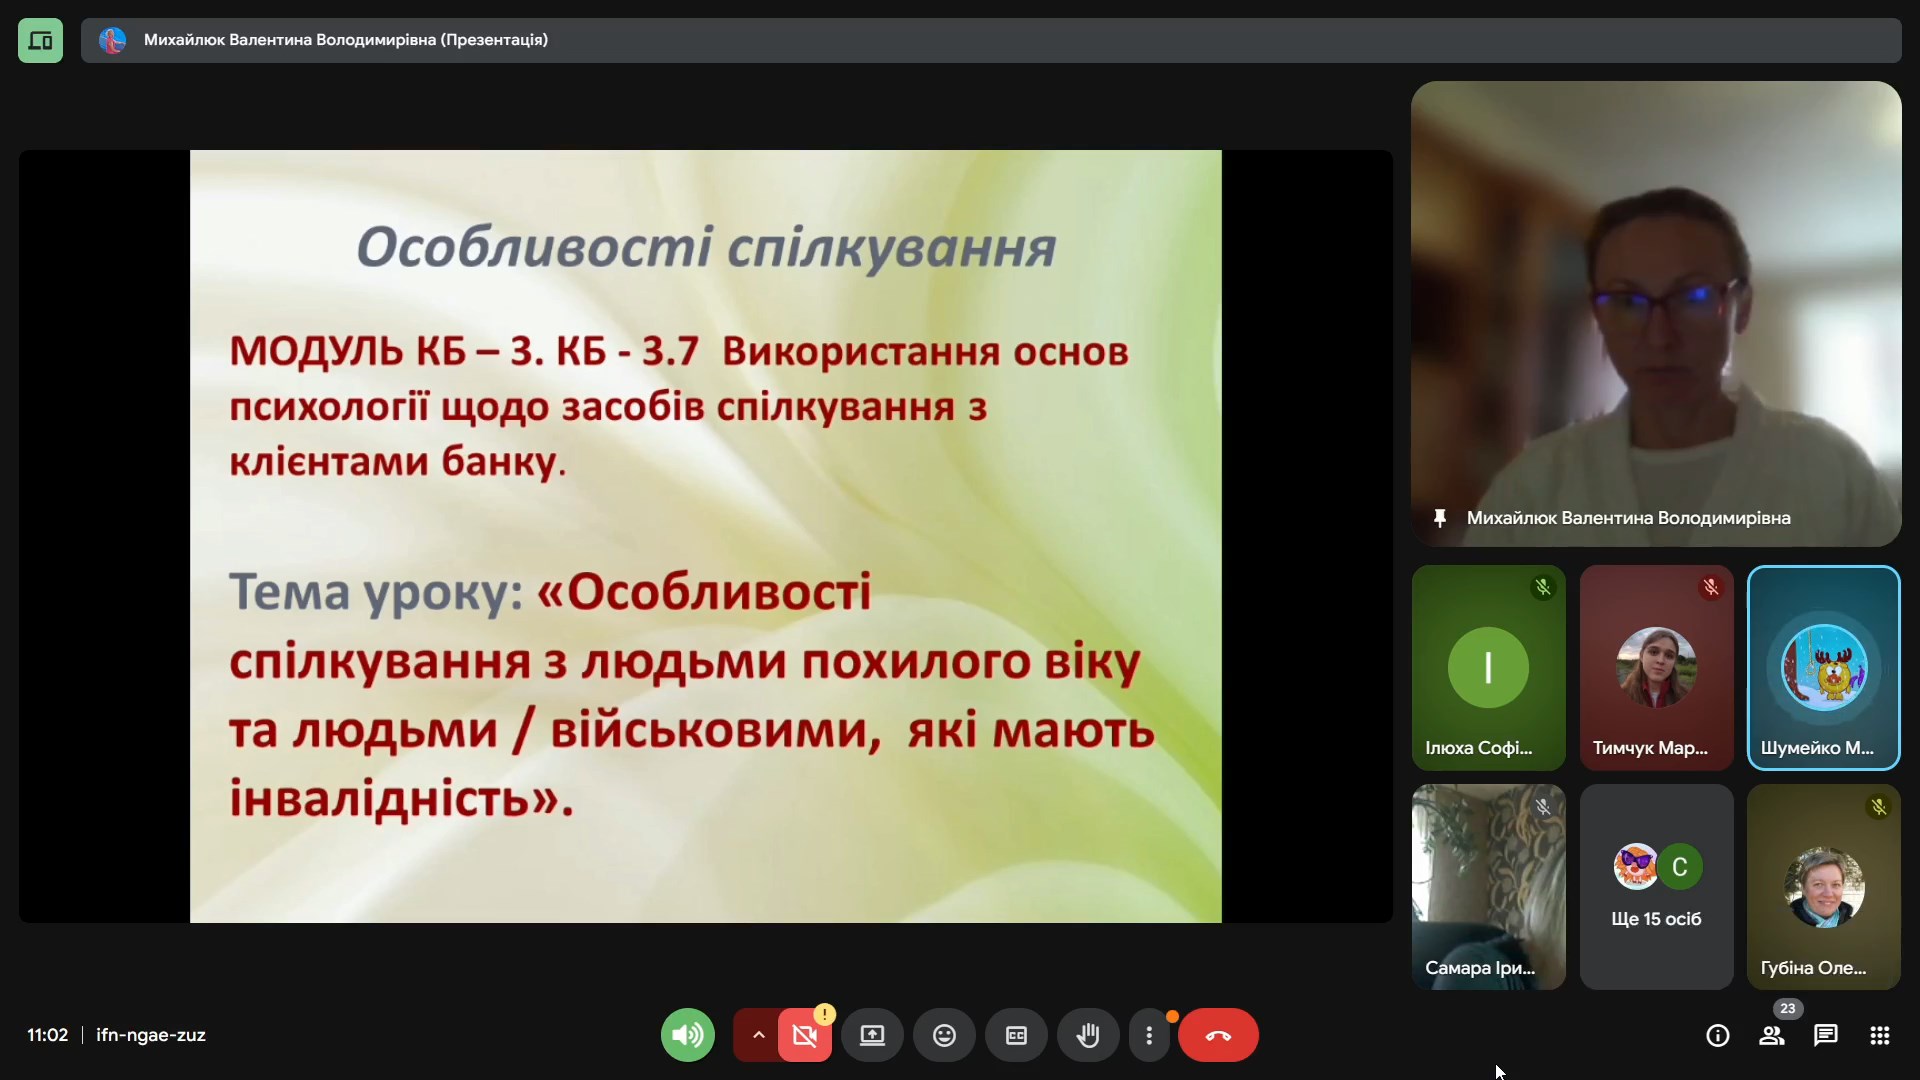The width and height of the screenshot is (1920, 1080).
Task: Open the meeting details info icon
Action: [x=1717, y=1035]
